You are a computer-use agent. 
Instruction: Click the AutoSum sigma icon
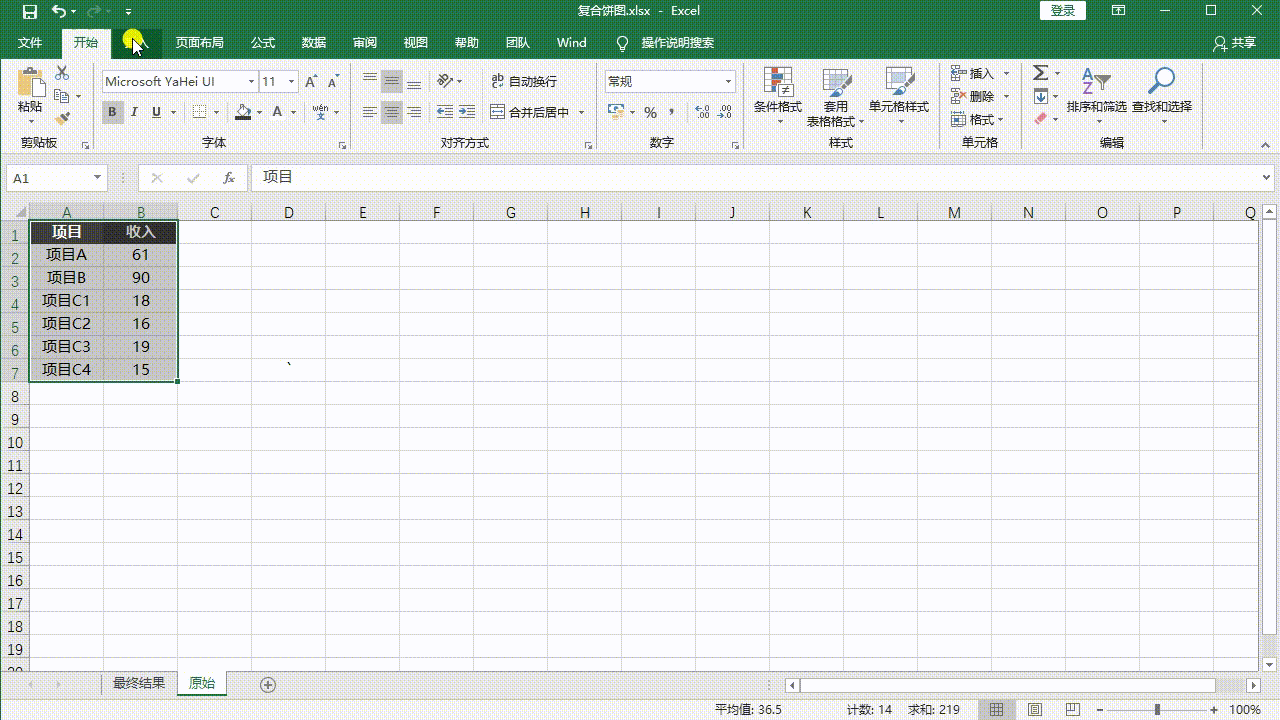[x=1040, y=73]
